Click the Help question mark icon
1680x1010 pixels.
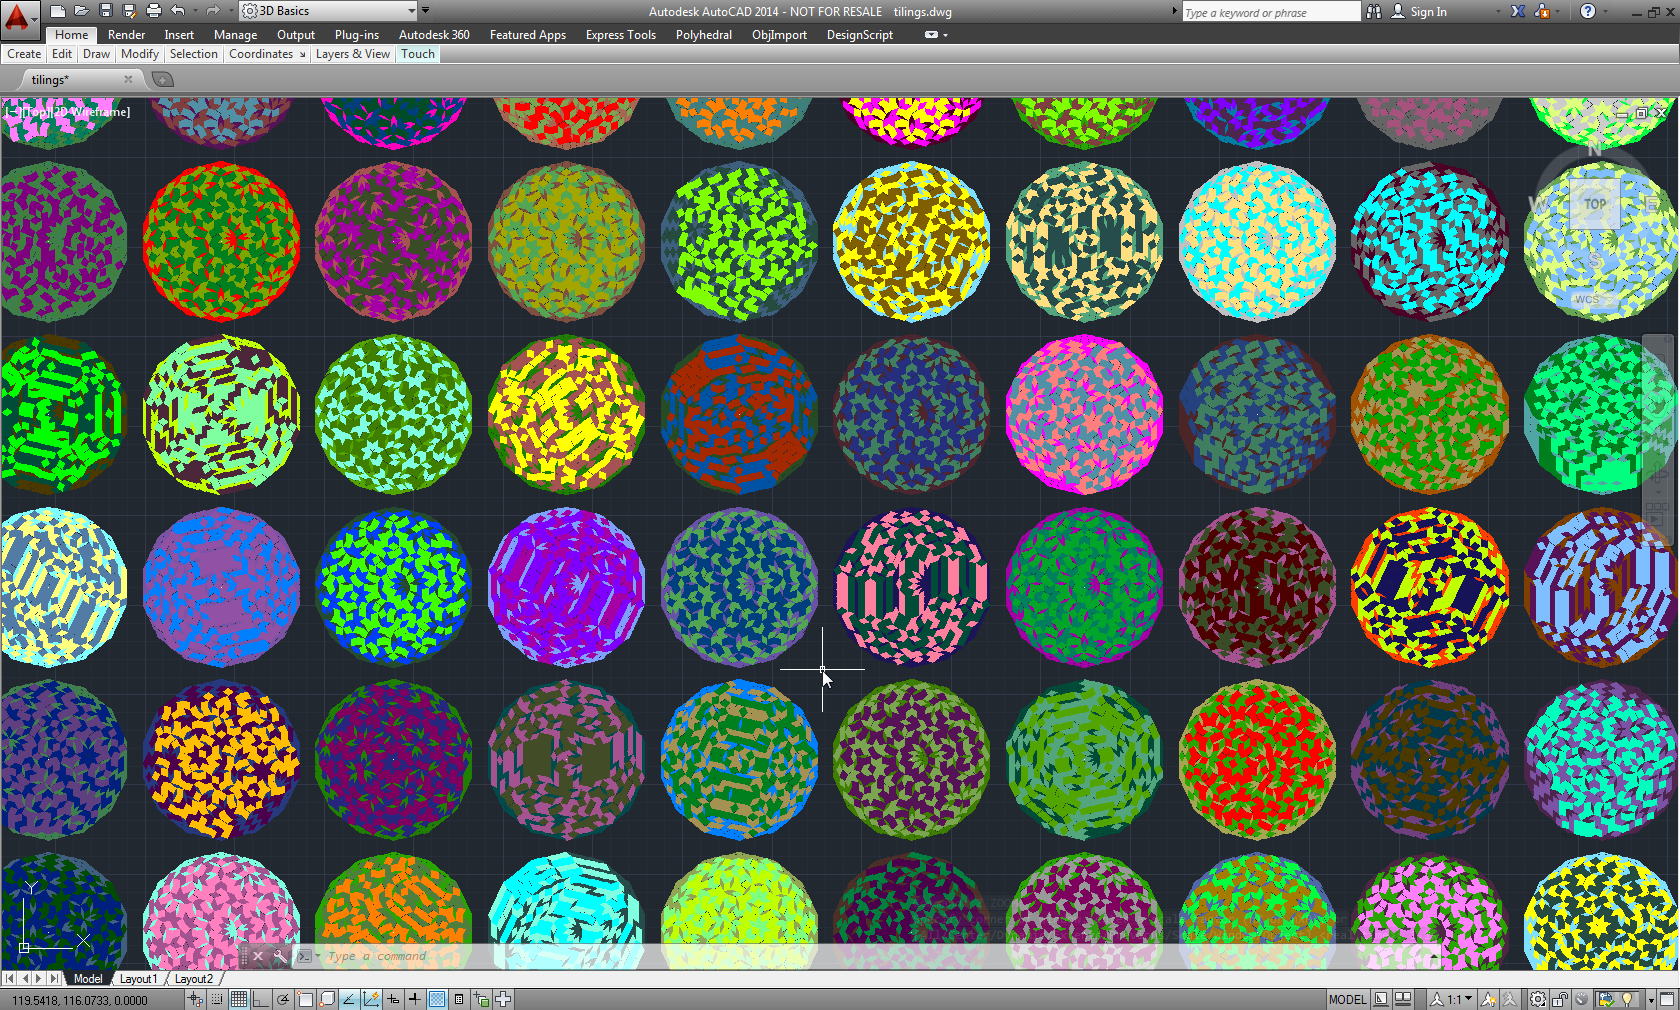1588,11
